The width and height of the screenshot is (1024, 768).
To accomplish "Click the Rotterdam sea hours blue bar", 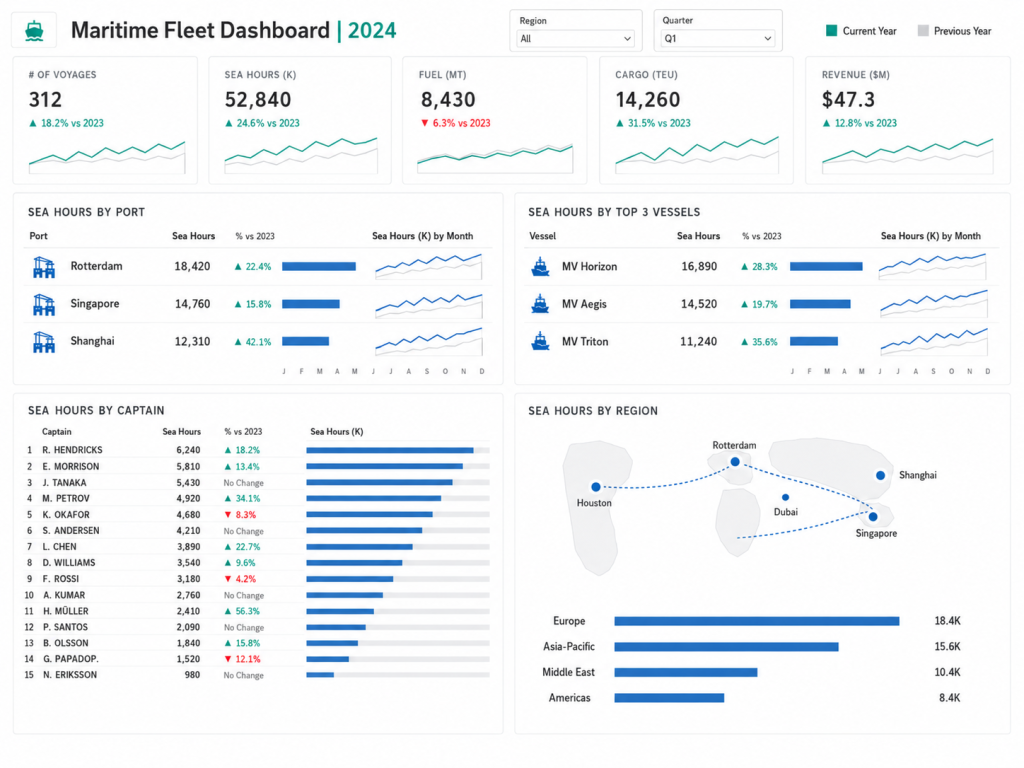I will pyautogui.click(x=319, y=266).
